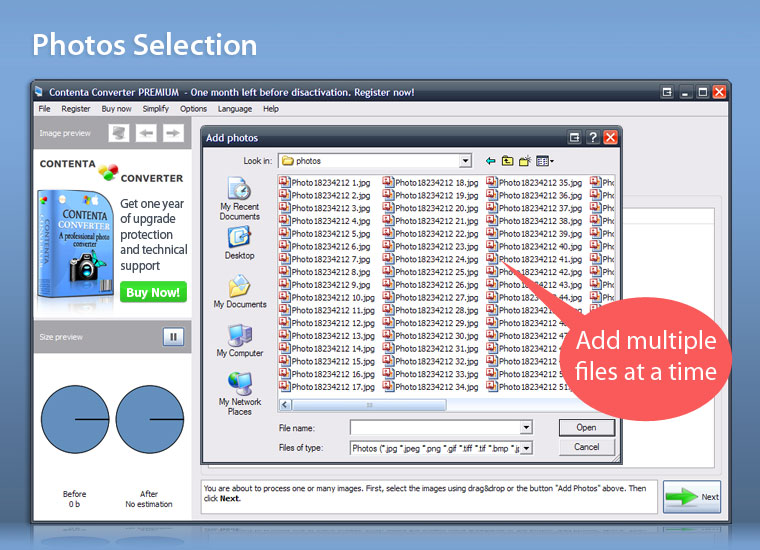760x550 pixels.
Task: Go up one folder level
Action: pyautogui.click(x=507, y=161)
